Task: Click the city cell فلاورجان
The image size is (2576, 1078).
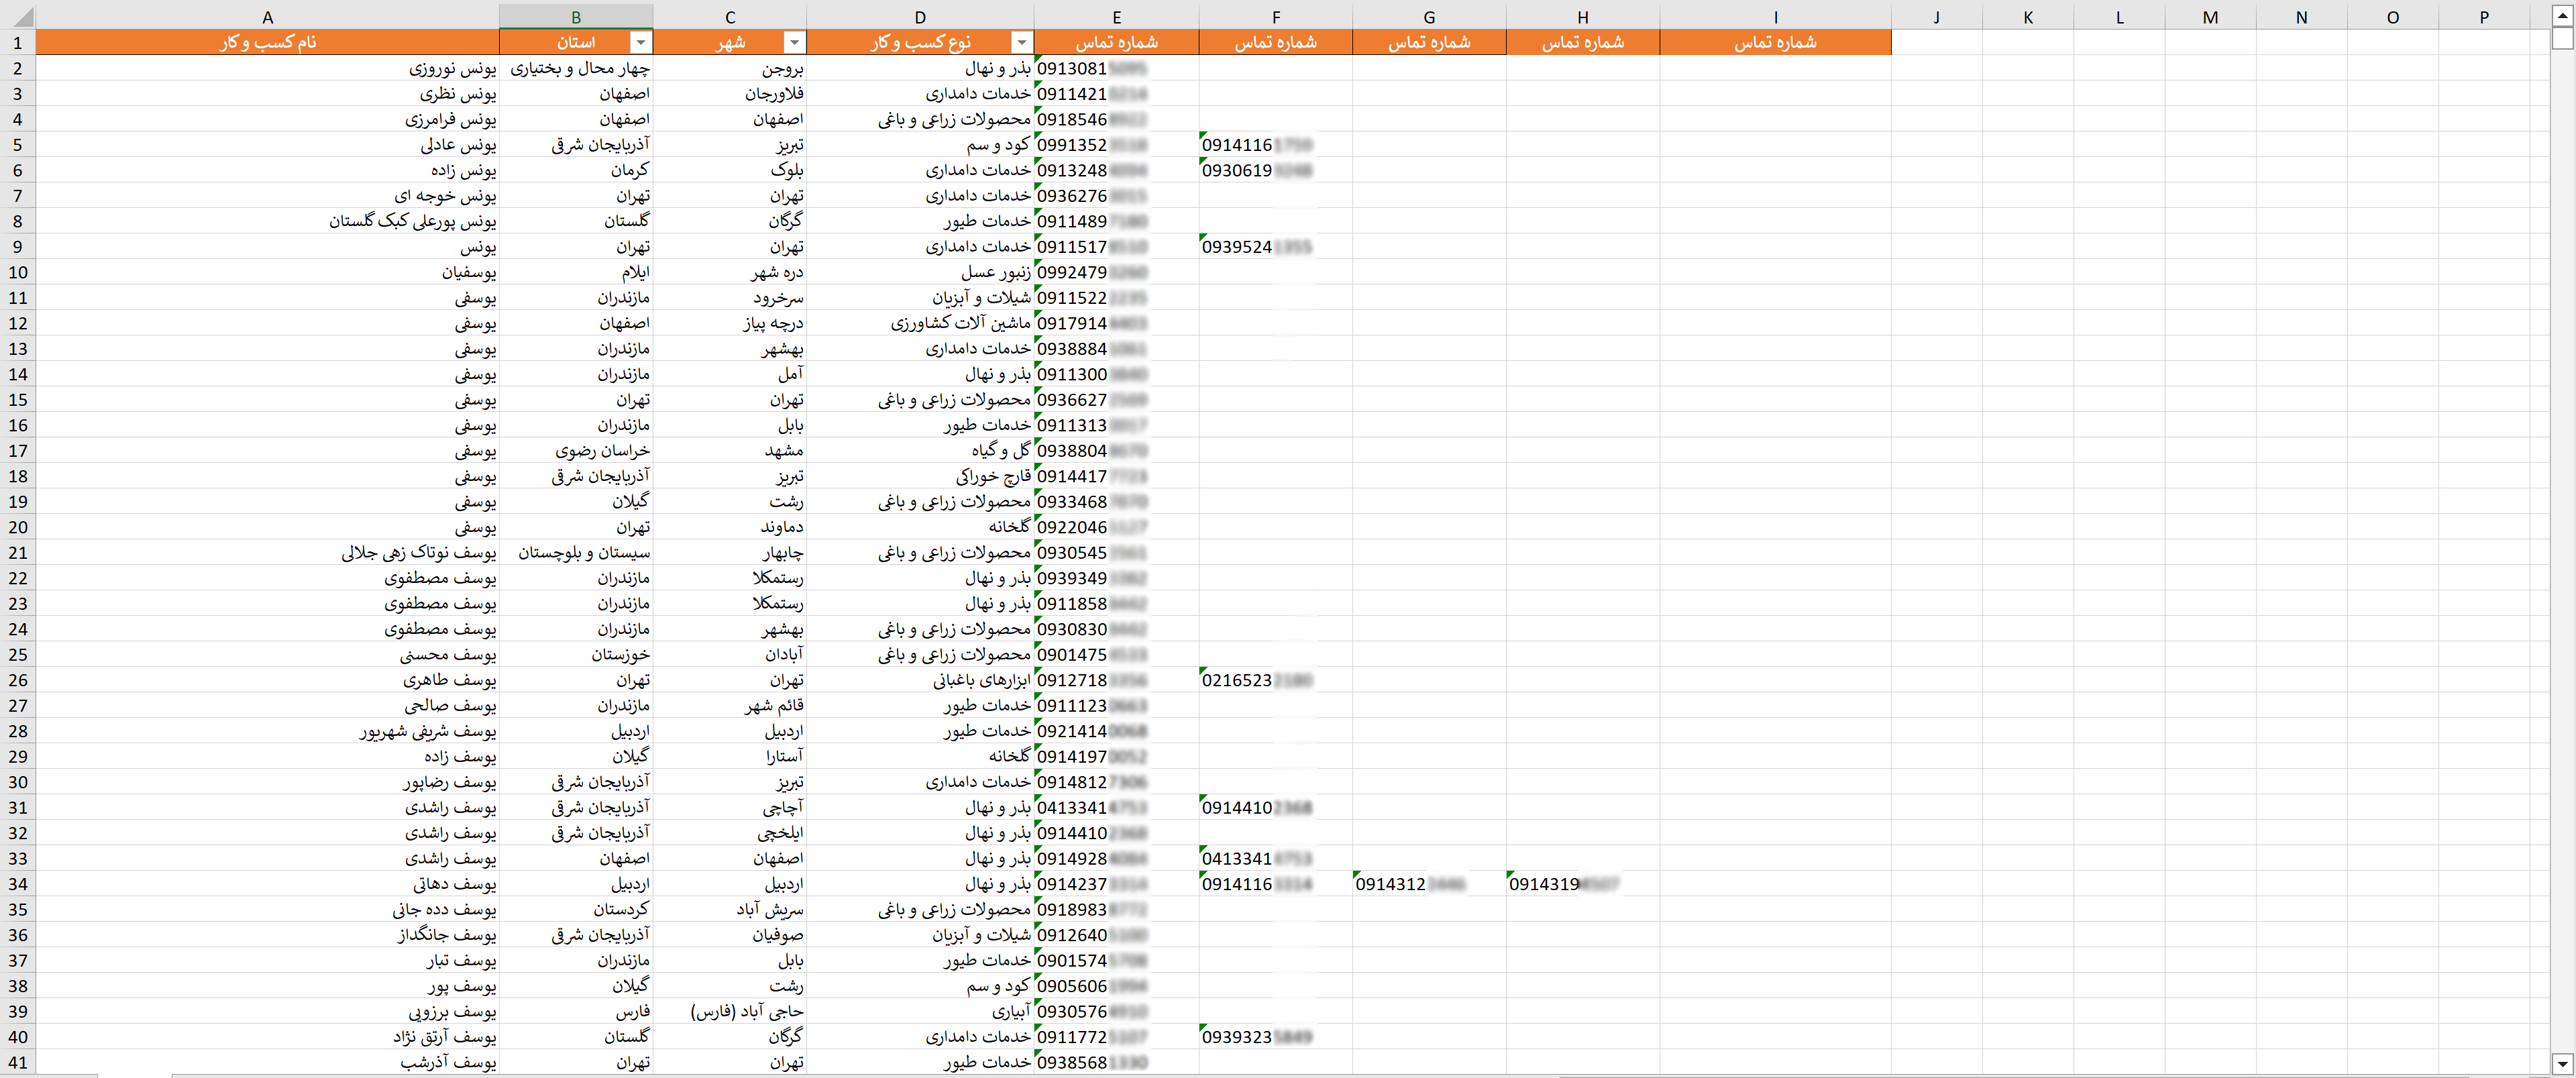Action: (730, 93)
